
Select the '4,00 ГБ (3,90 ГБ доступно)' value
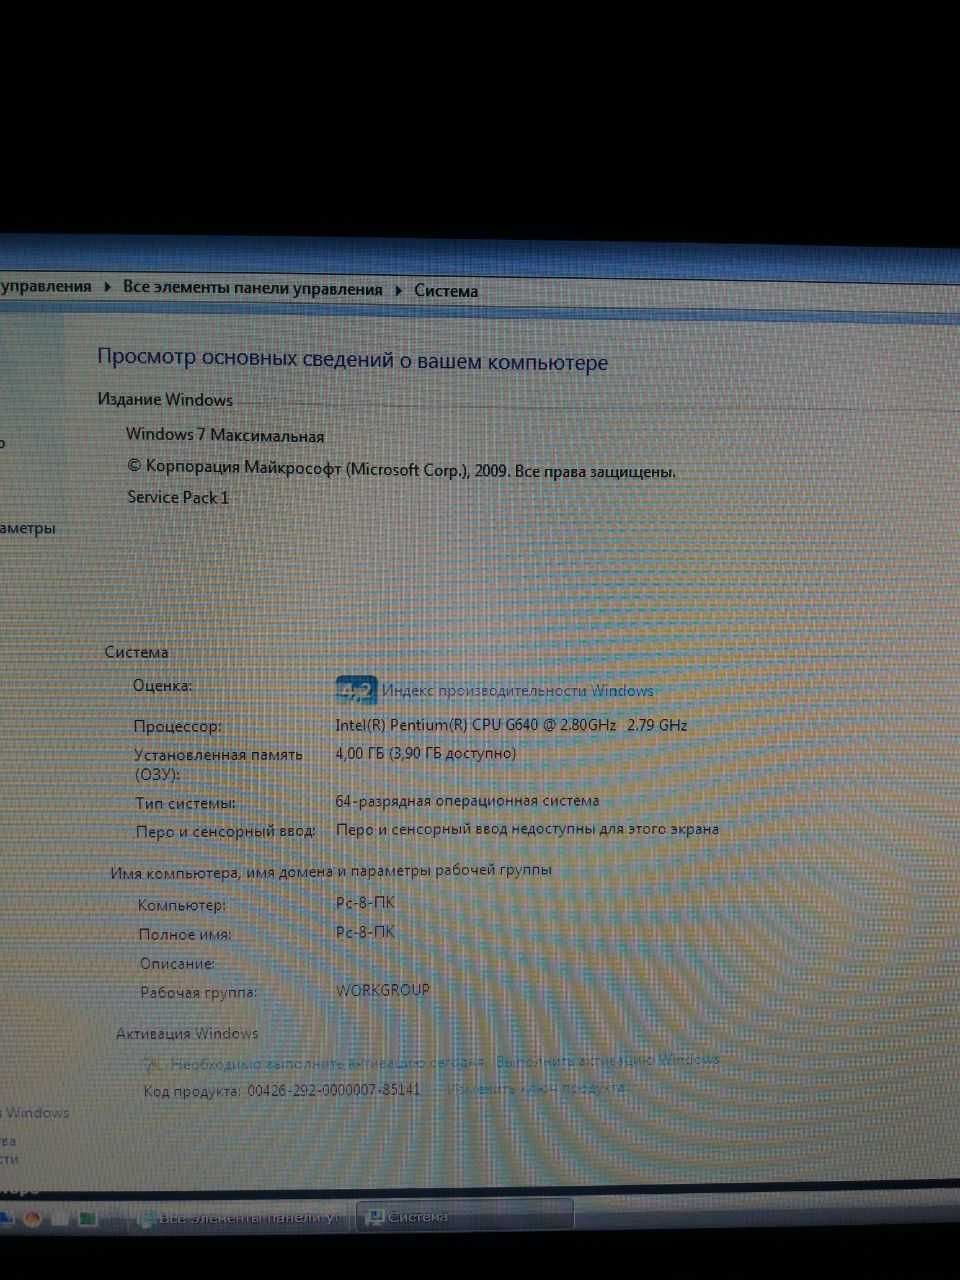tap(426, 753)
